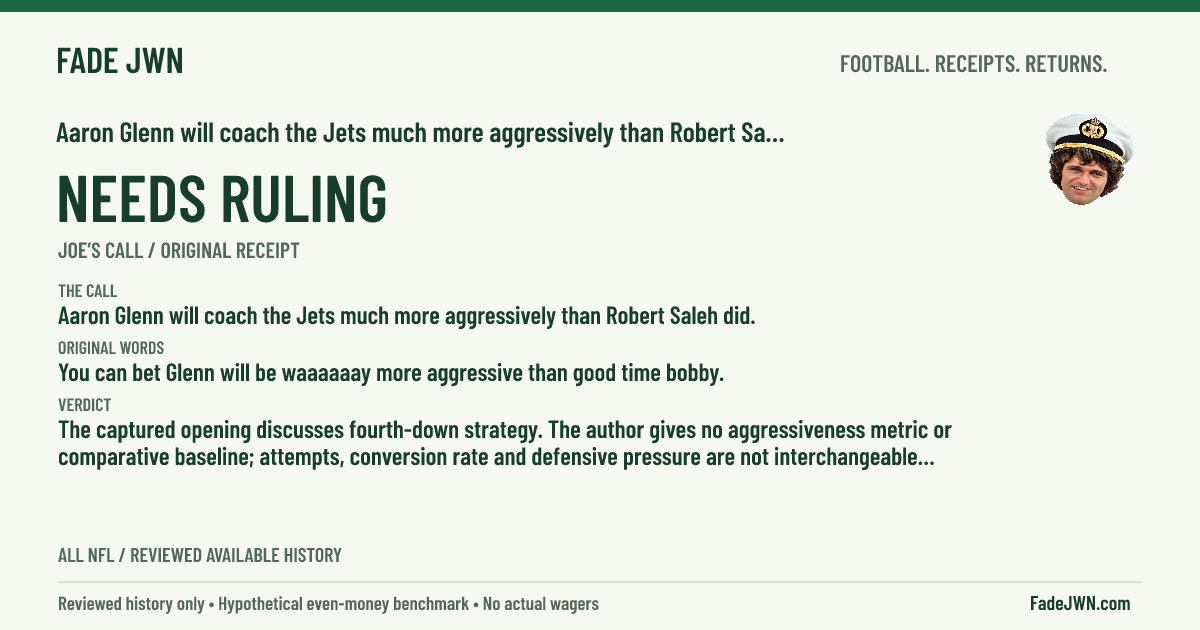This screenshot has width=1200, height=630.
Task: Click the FADE JWN logo title
Action: 120,62
